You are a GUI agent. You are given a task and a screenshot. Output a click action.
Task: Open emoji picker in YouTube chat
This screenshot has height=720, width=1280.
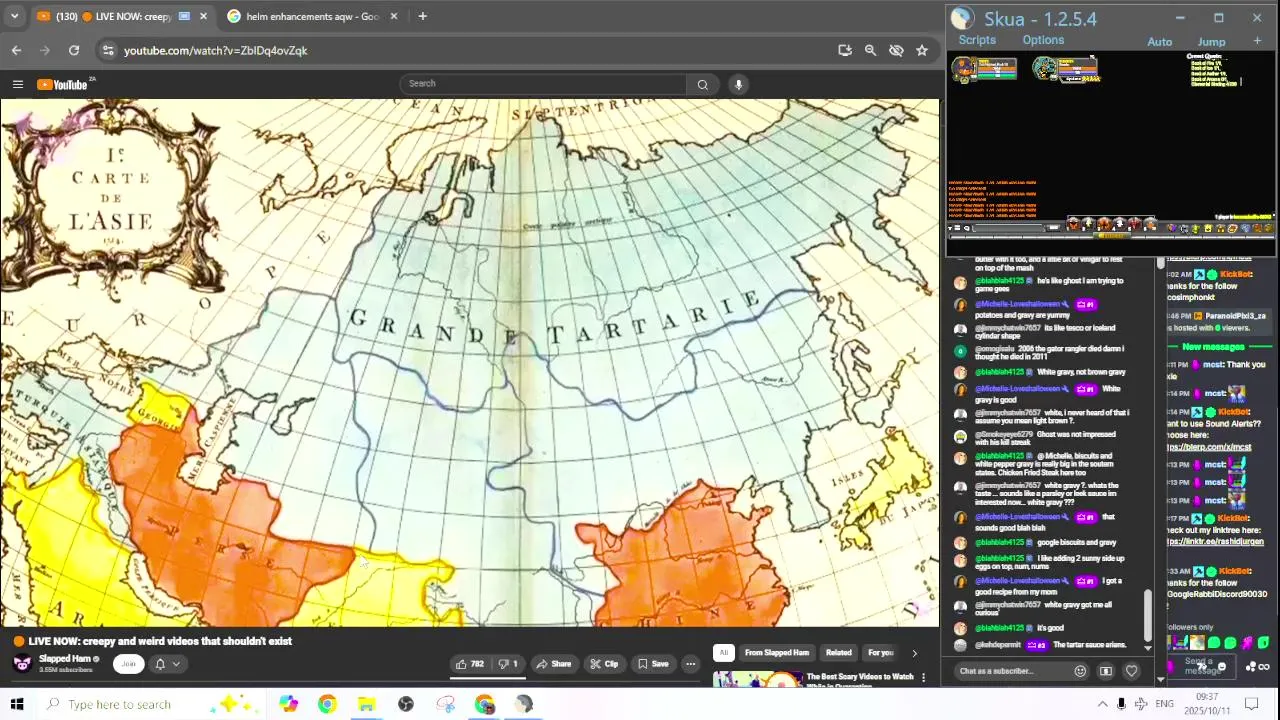[x=1080, y=671]
